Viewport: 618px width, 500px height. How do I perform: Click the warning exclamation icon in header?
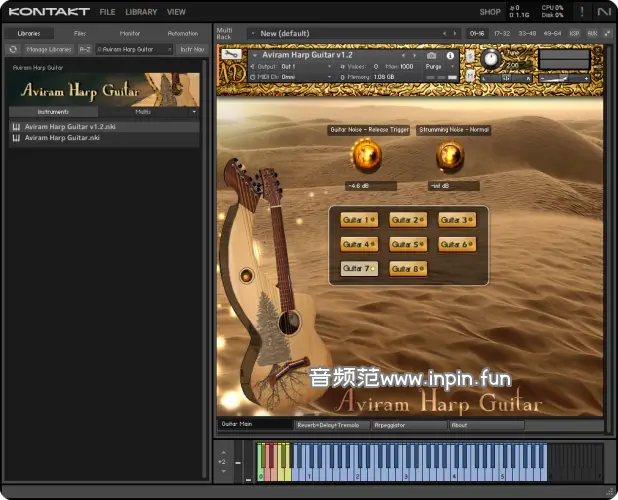(x=581, y=12)
